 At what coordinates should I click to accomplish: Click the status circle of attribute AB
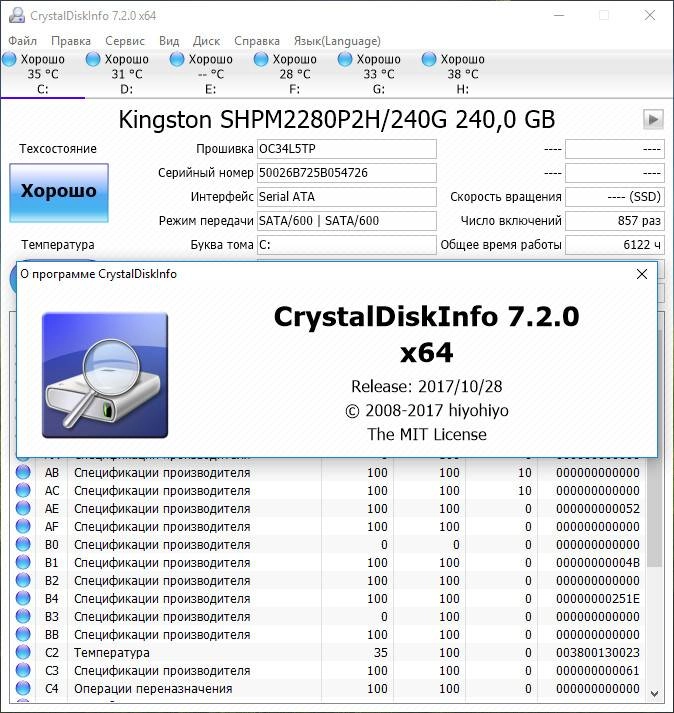click(x=23, y=472)
